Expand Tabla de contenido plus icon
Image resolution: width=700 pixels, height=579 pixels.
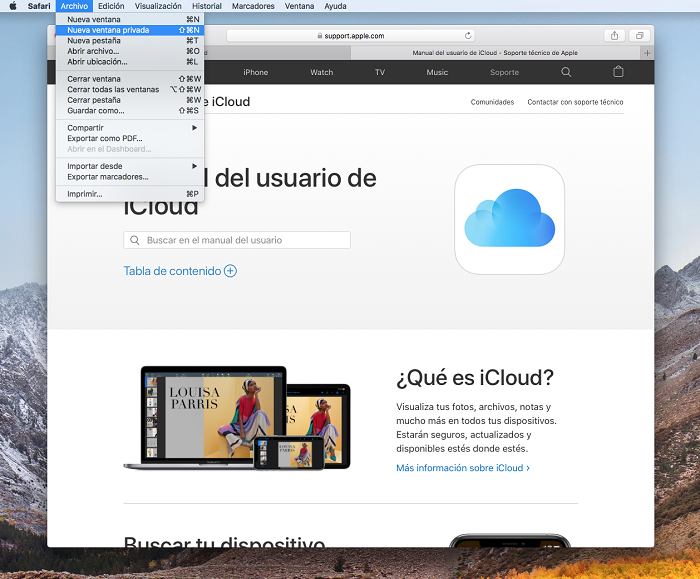(x=230, y=271)
